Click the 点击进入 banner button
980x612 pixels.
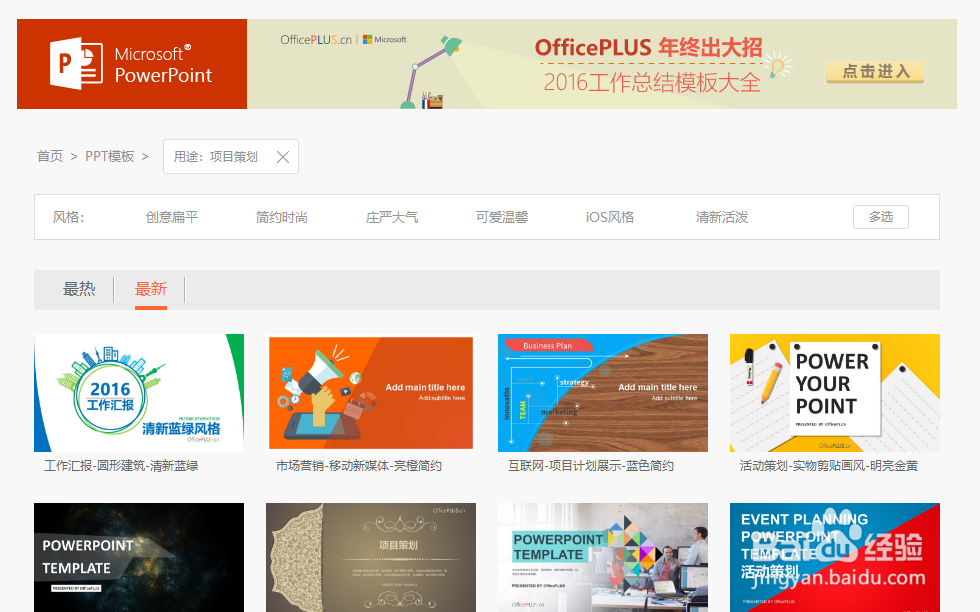click(874, 72)
